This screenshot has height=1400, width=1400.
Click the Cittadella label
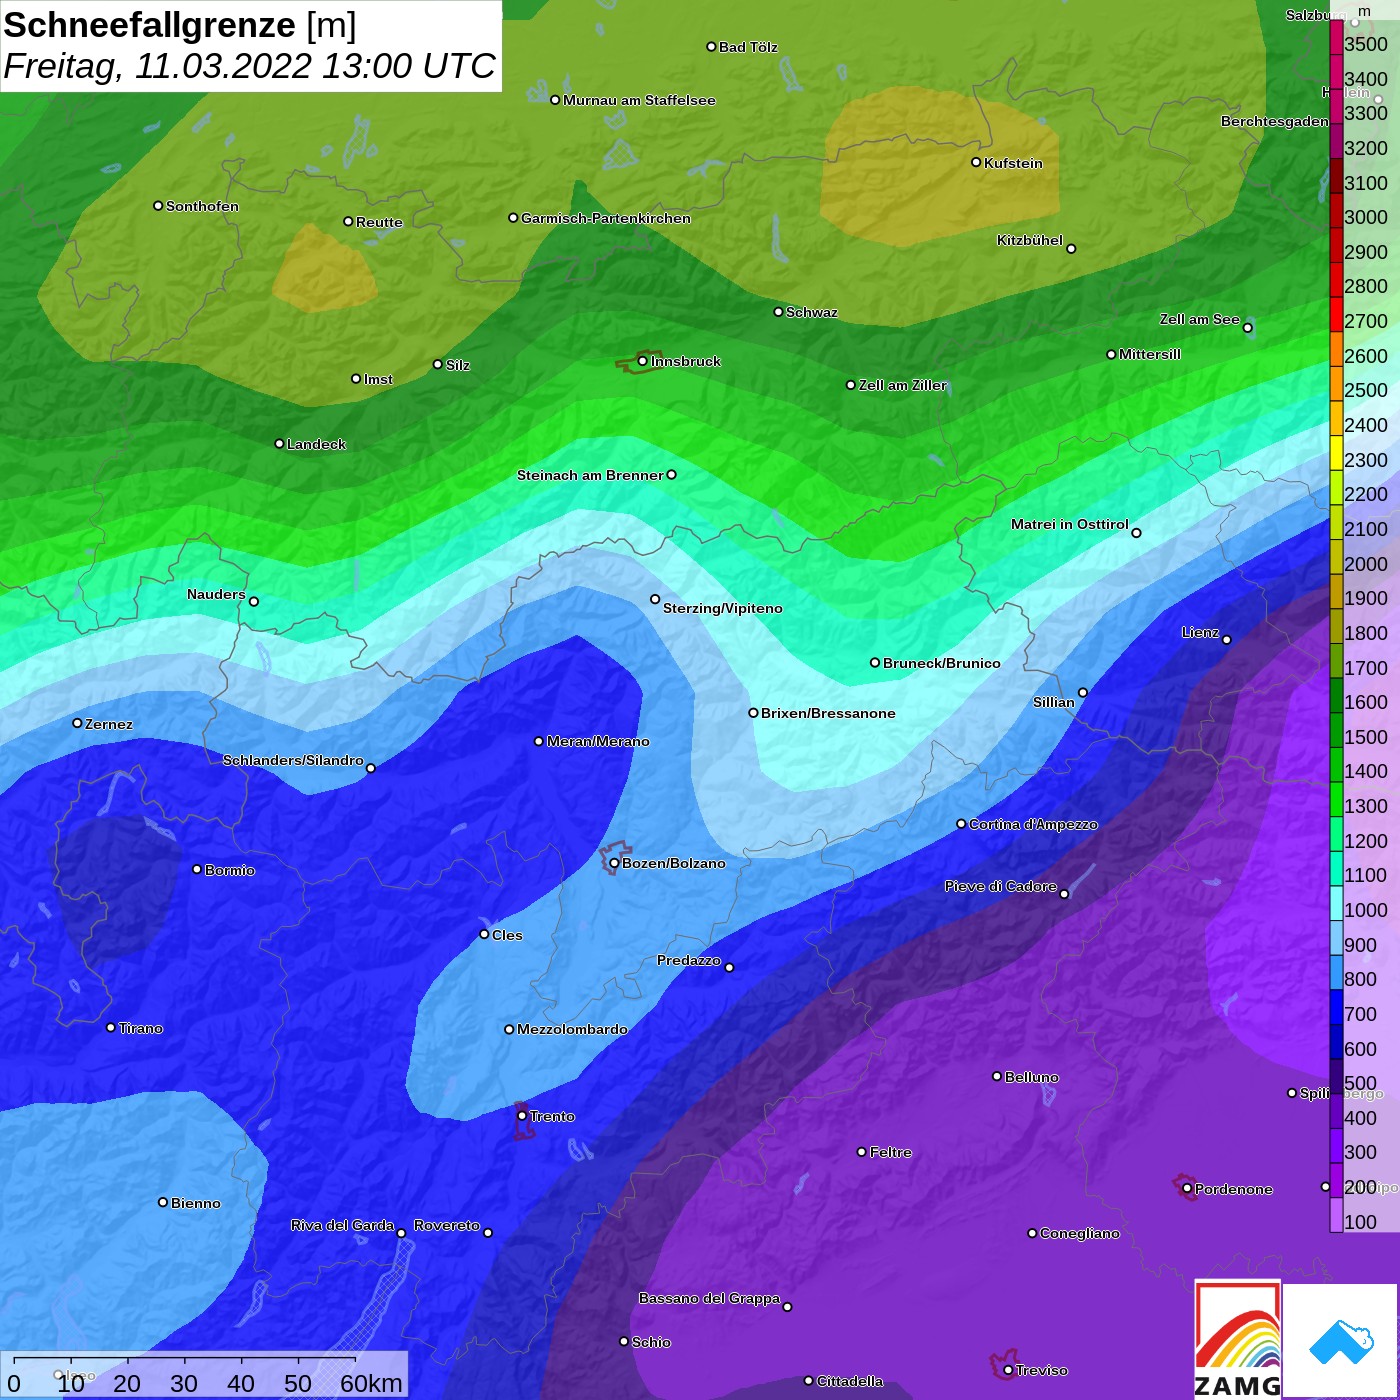[850, 1381]
